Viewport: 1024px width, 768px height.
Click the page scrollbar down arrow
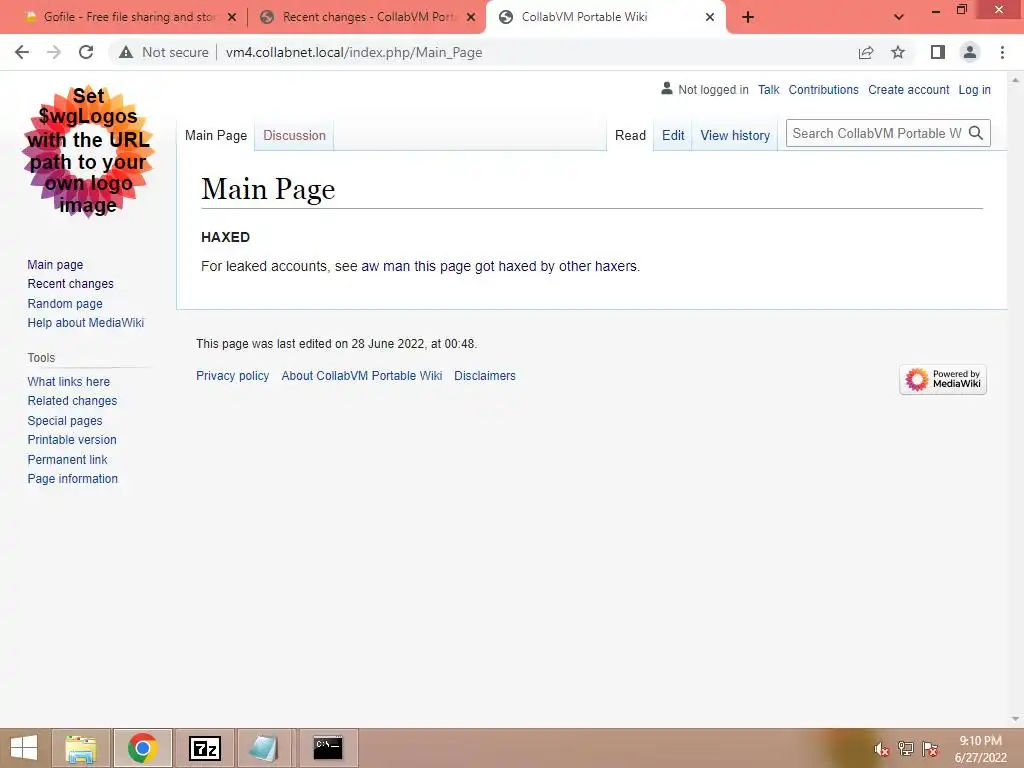tap(1016, 719)
